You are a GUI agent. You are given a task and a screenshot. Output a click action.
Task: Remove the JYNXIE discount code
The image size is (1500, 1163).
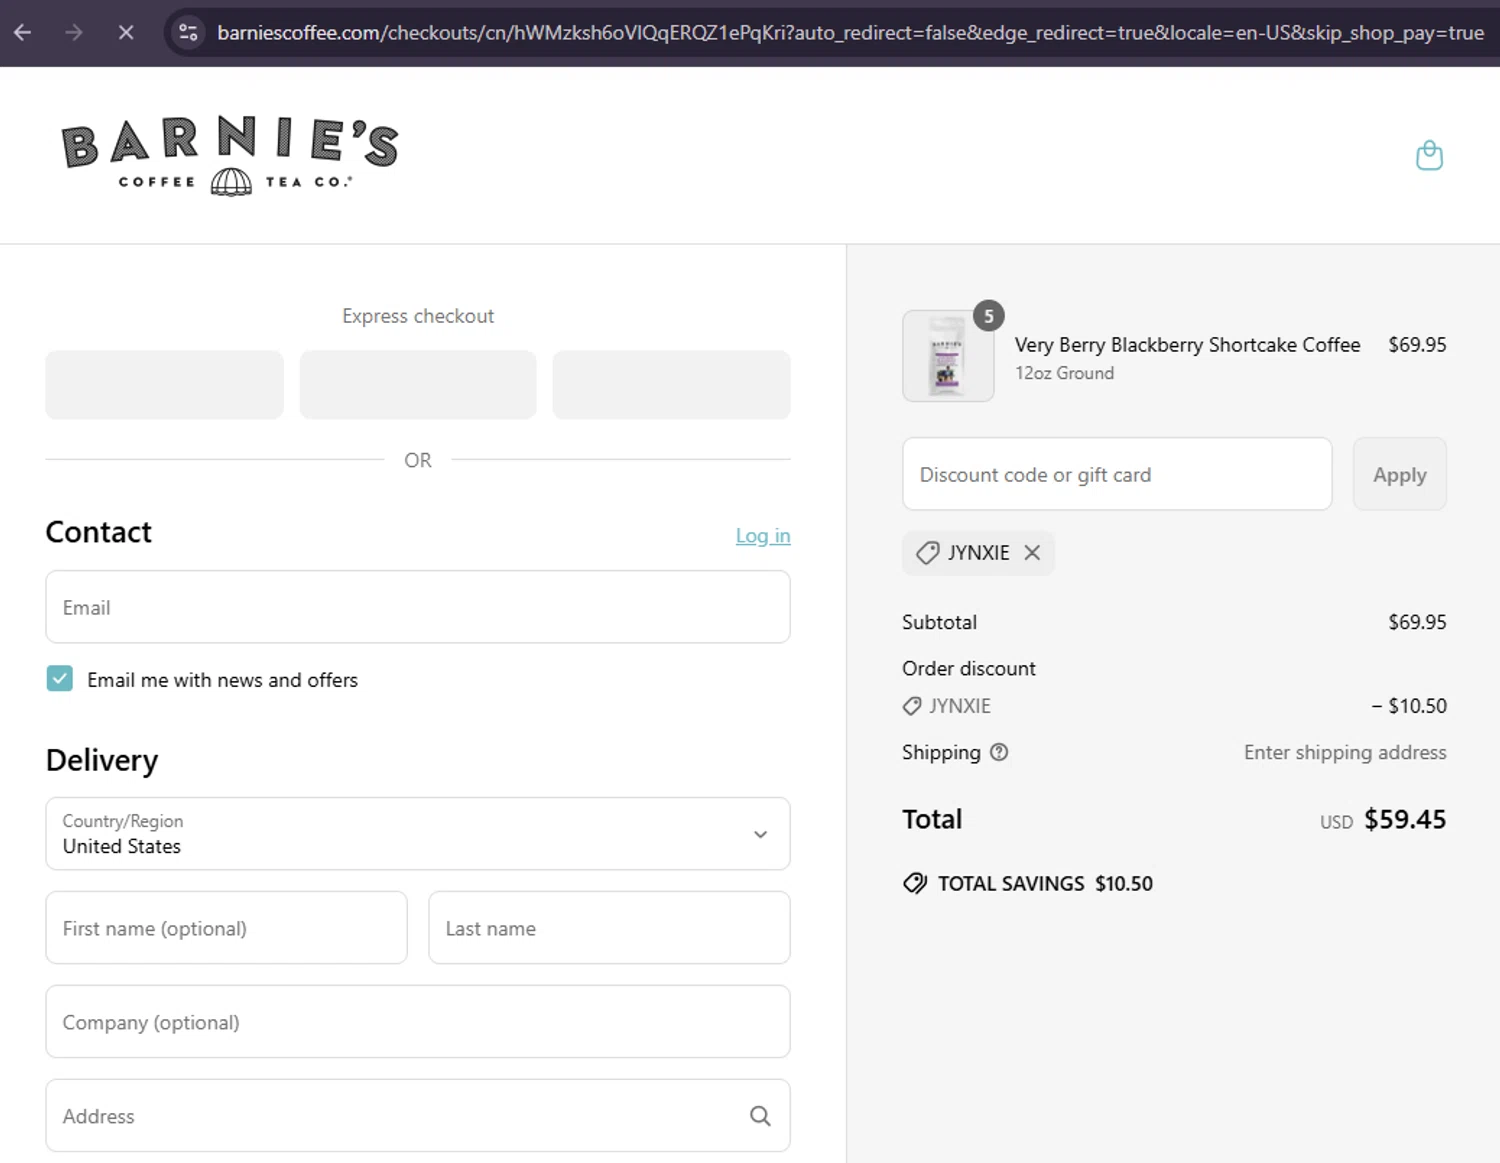click(1032, 553)
